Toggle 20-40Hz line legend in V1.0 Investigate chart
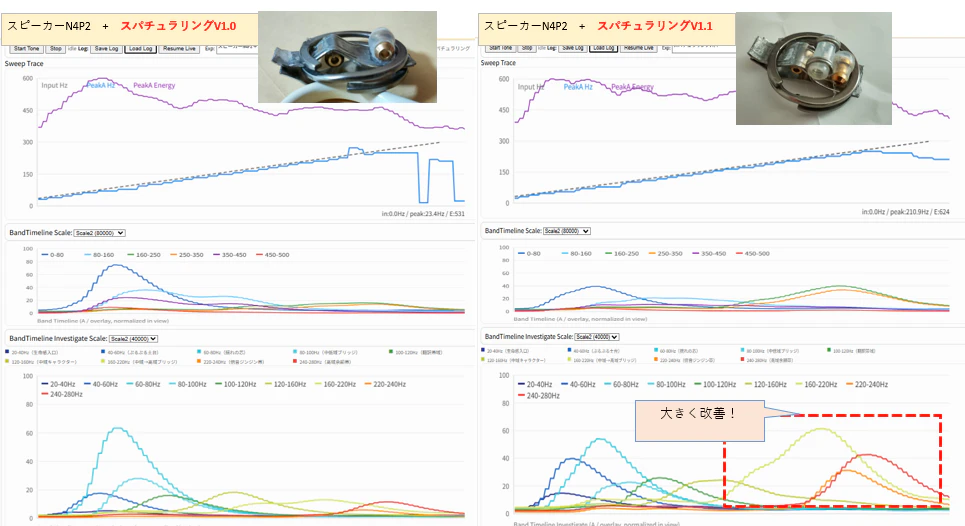Screen dimensions: 965x526 pos(58,385)
